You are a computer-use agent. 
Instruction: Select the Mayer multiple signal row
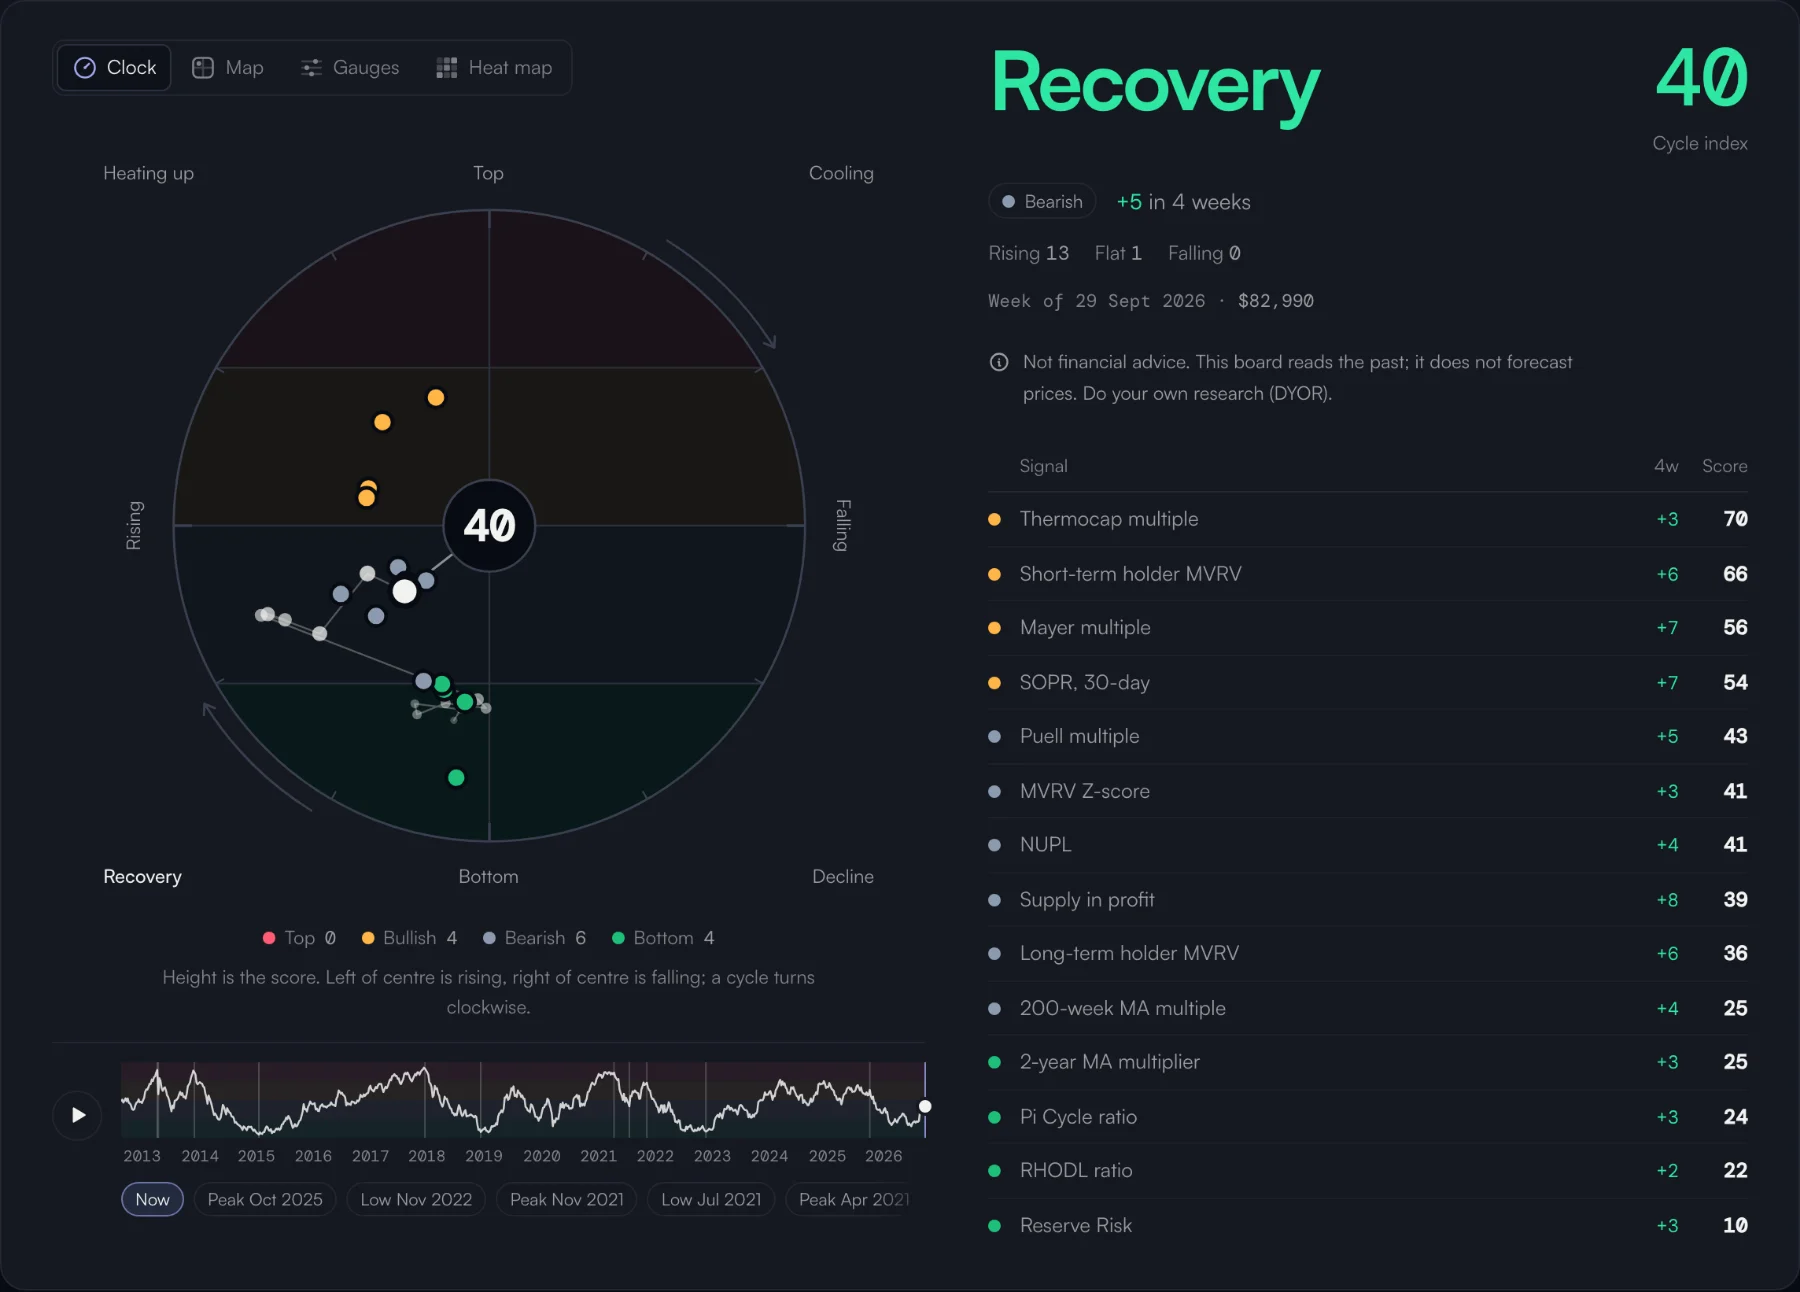click(x=1367, y=628)
